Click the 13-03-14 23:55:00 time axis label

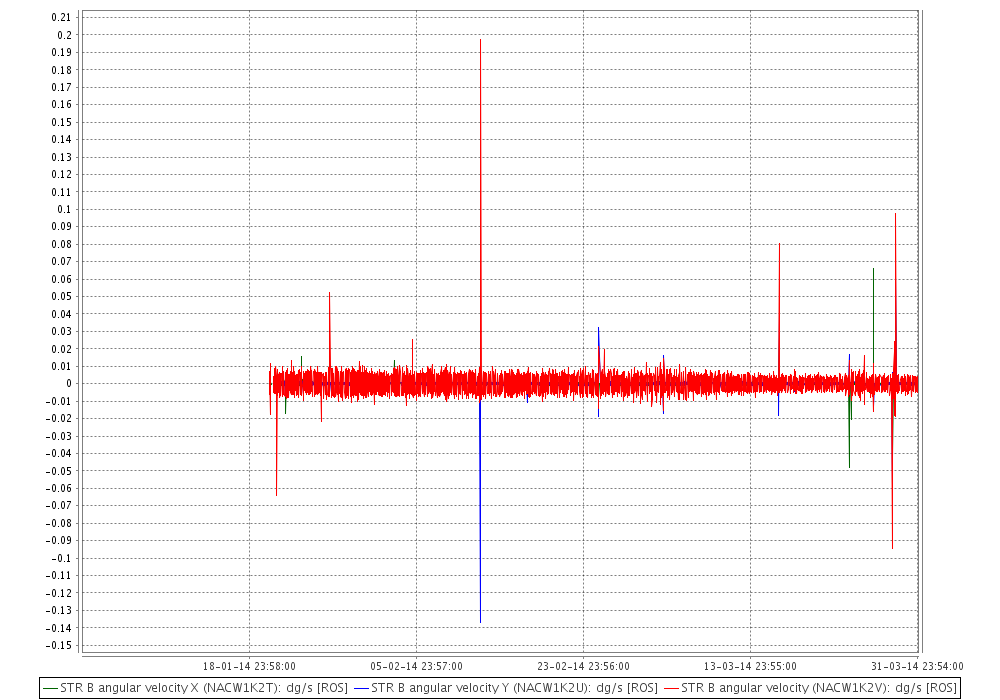750,666
